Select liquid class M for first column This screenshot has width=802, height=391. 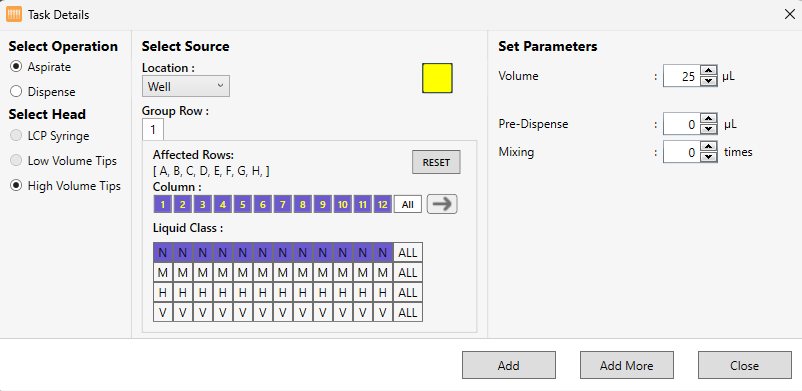[x=163, y=272]
